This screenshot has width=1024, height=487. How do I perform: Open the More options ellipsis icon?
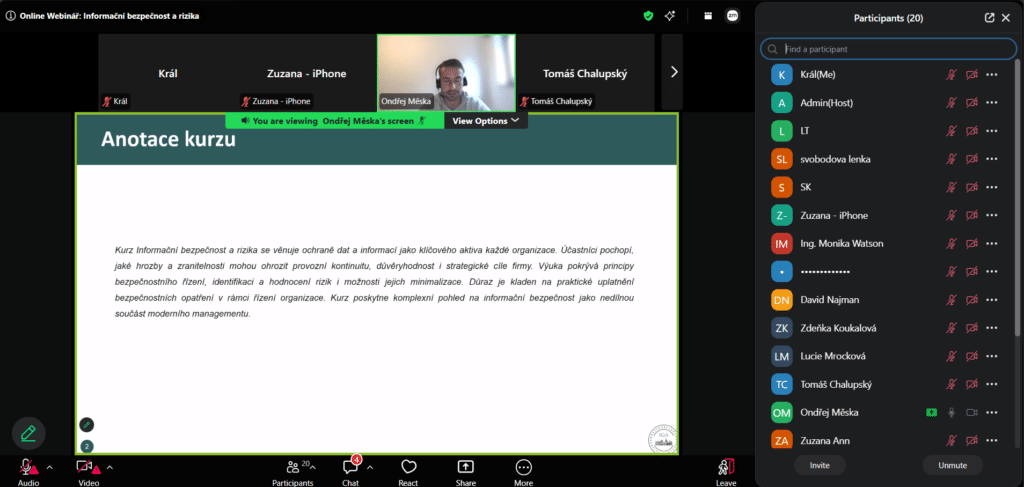click(x=523, y=467)
